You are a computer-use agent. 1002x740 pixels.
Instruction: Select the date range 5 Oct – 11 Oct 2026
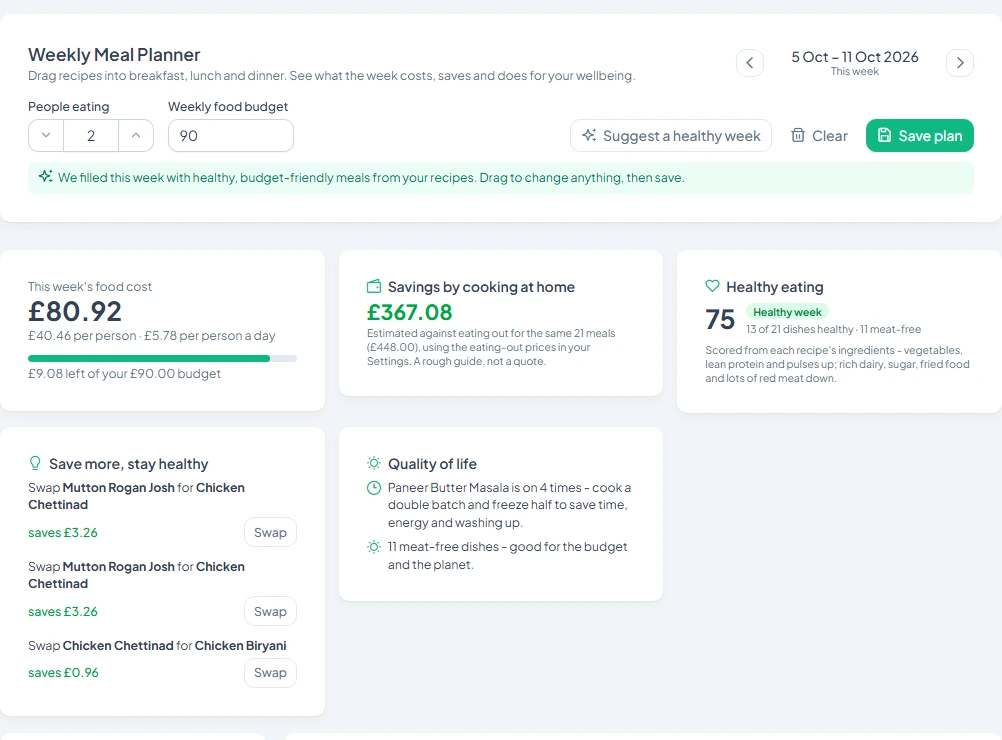point(855,57)
